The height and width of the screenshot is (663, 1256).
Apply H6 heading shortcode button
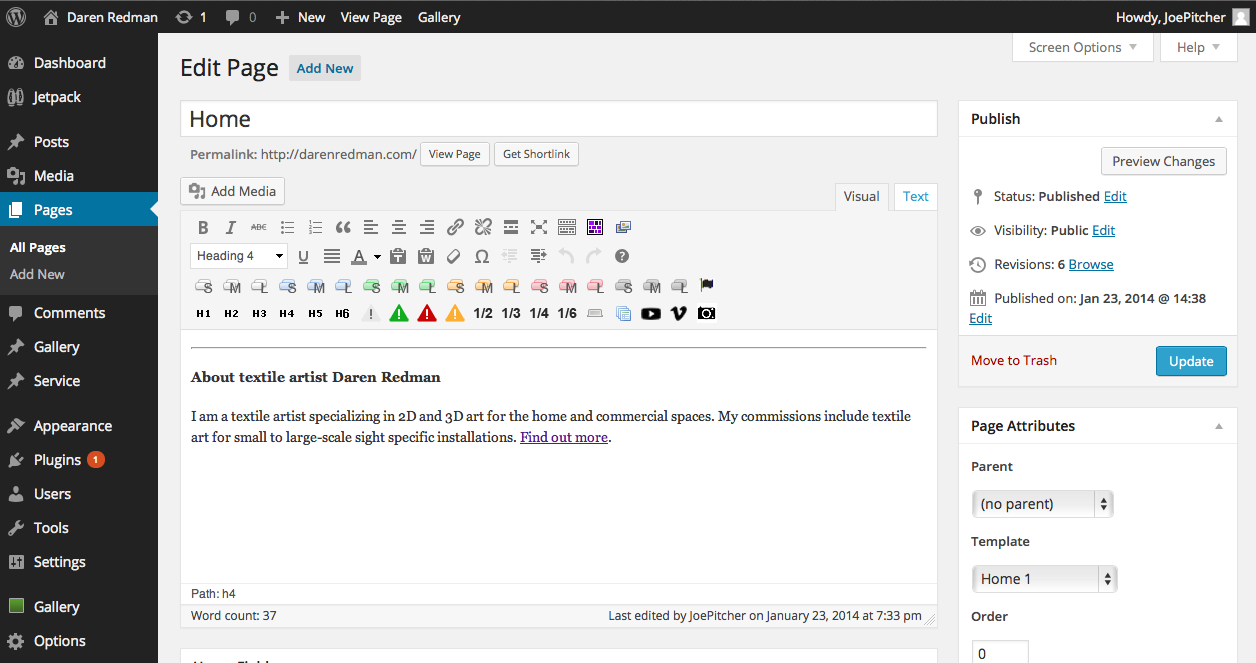(343, 313)
